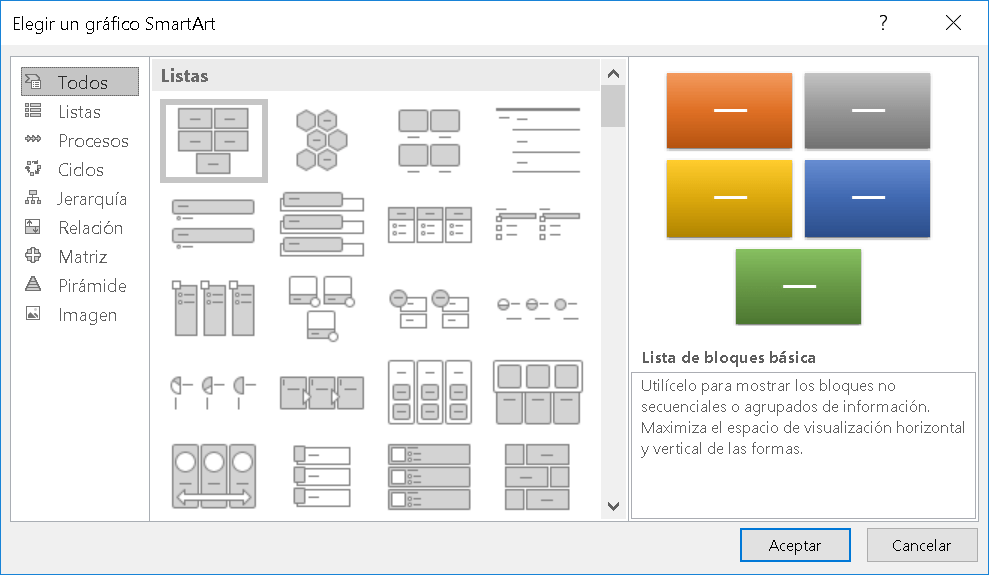Screen dimensions: 989x575
Task: Switch to the Relación category
Action: click(80, 228)
